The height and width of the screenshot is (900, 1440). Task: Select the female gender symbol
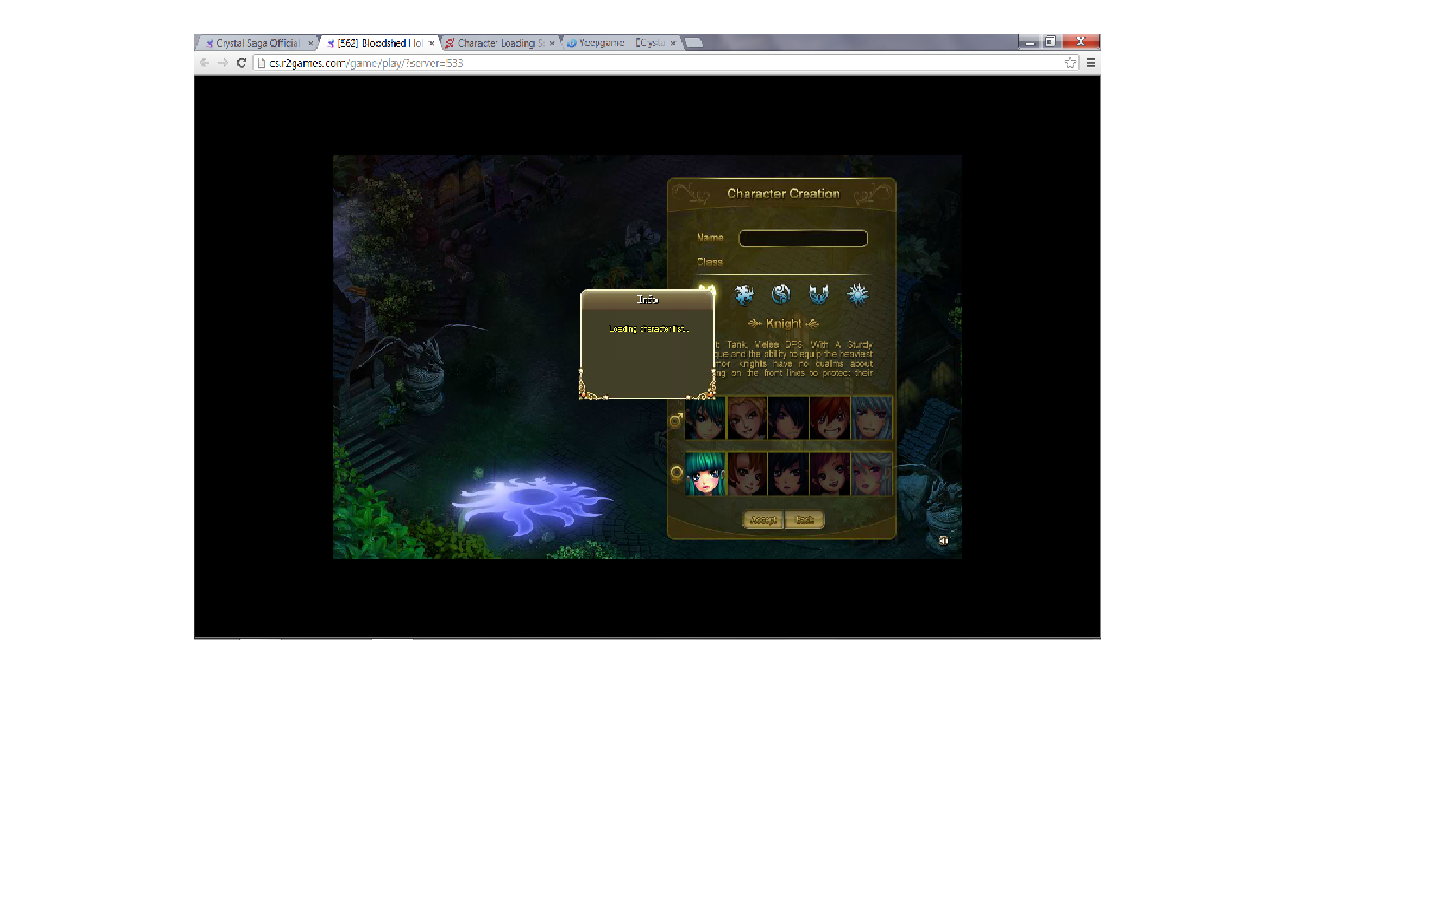click(676, 473)
